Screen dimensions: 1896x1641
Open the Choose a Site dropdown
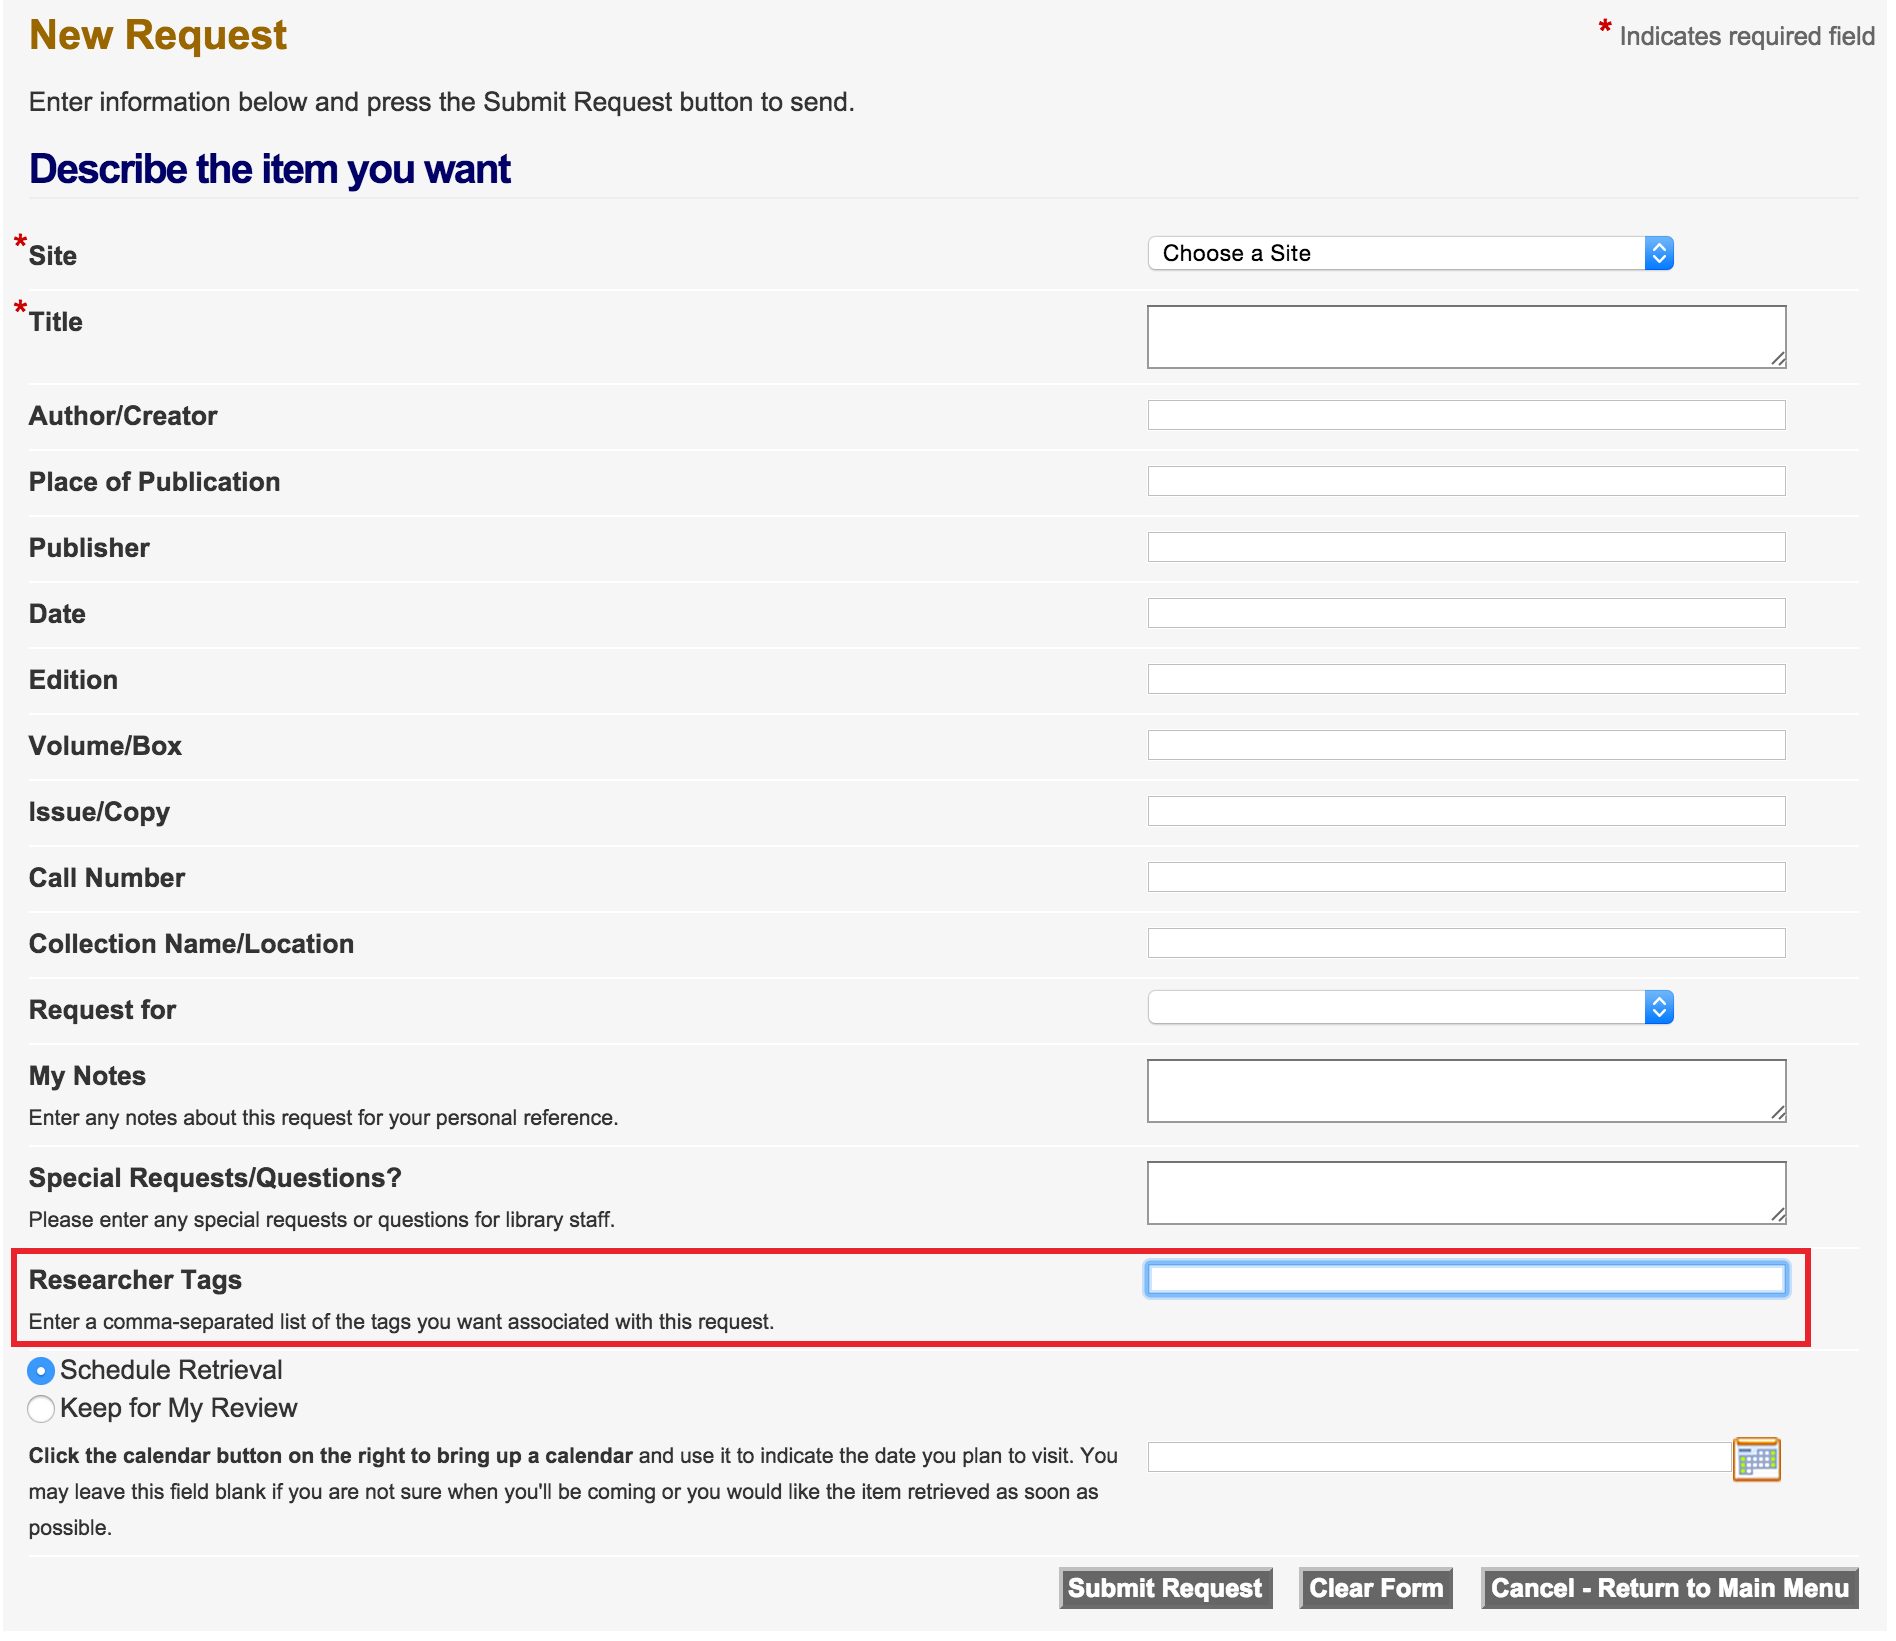tap(1410, 254)
